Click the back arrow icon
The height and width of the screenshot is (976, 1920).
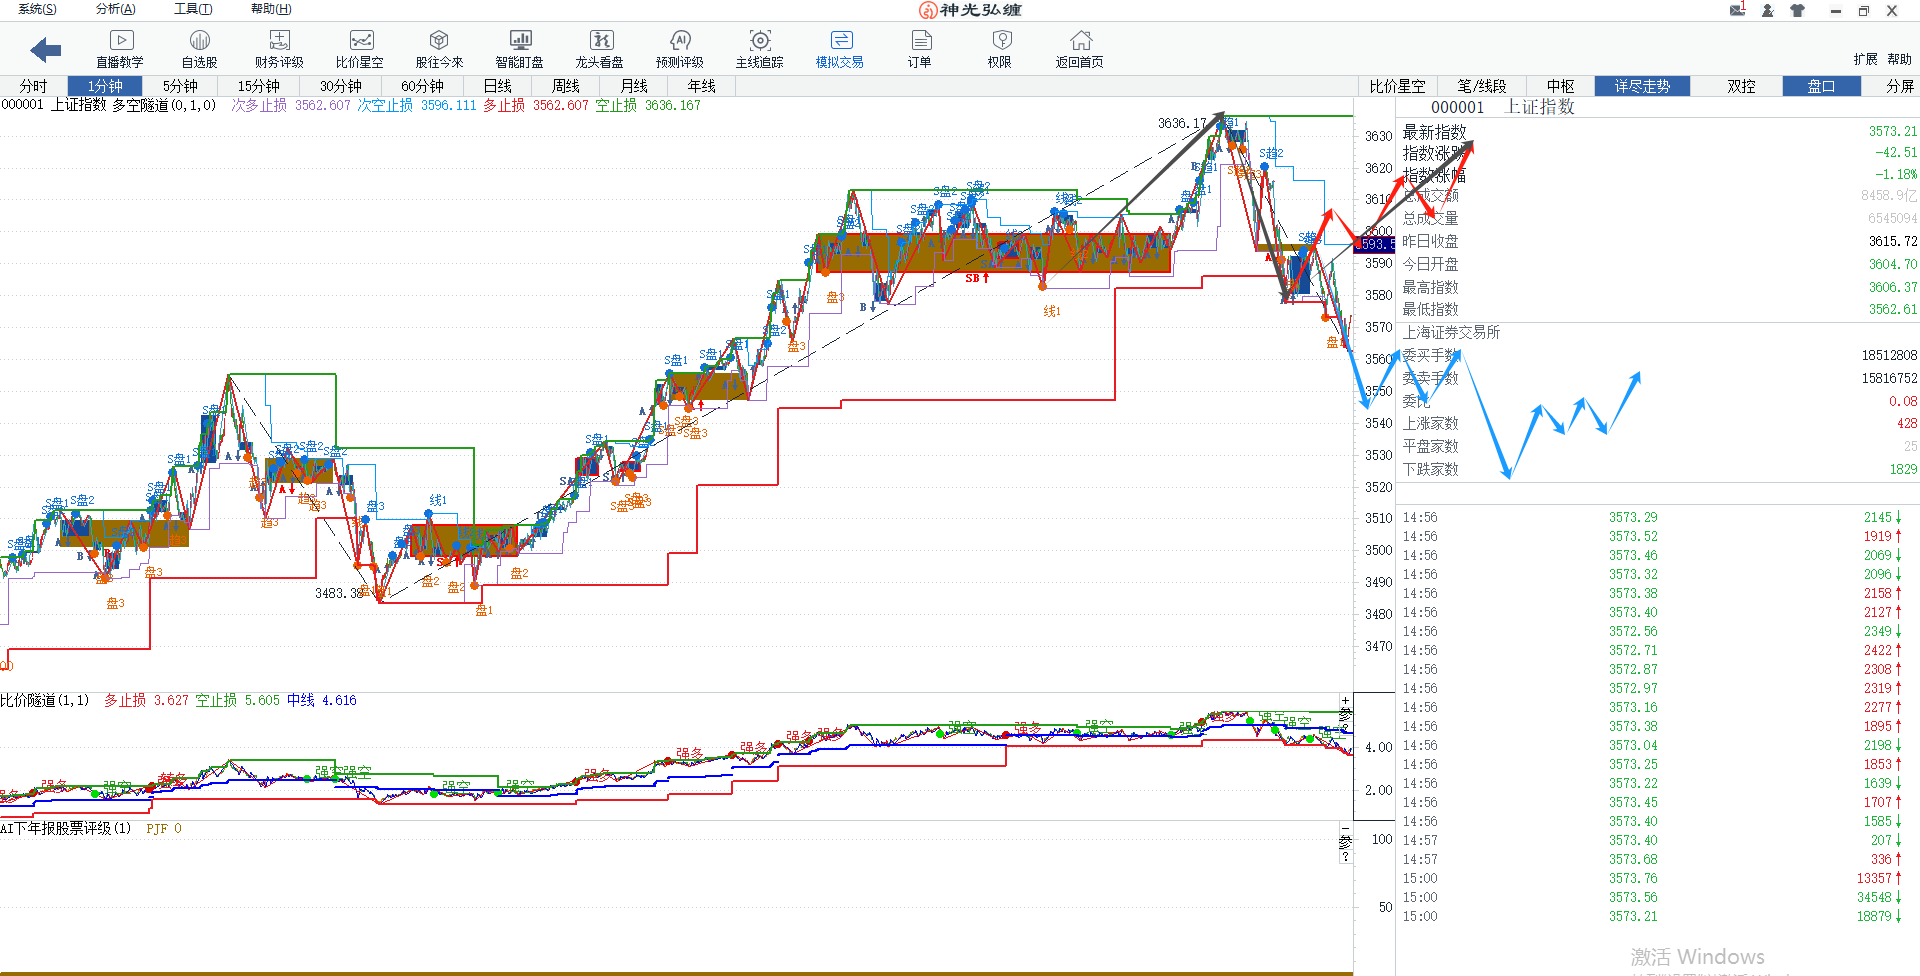45,49
